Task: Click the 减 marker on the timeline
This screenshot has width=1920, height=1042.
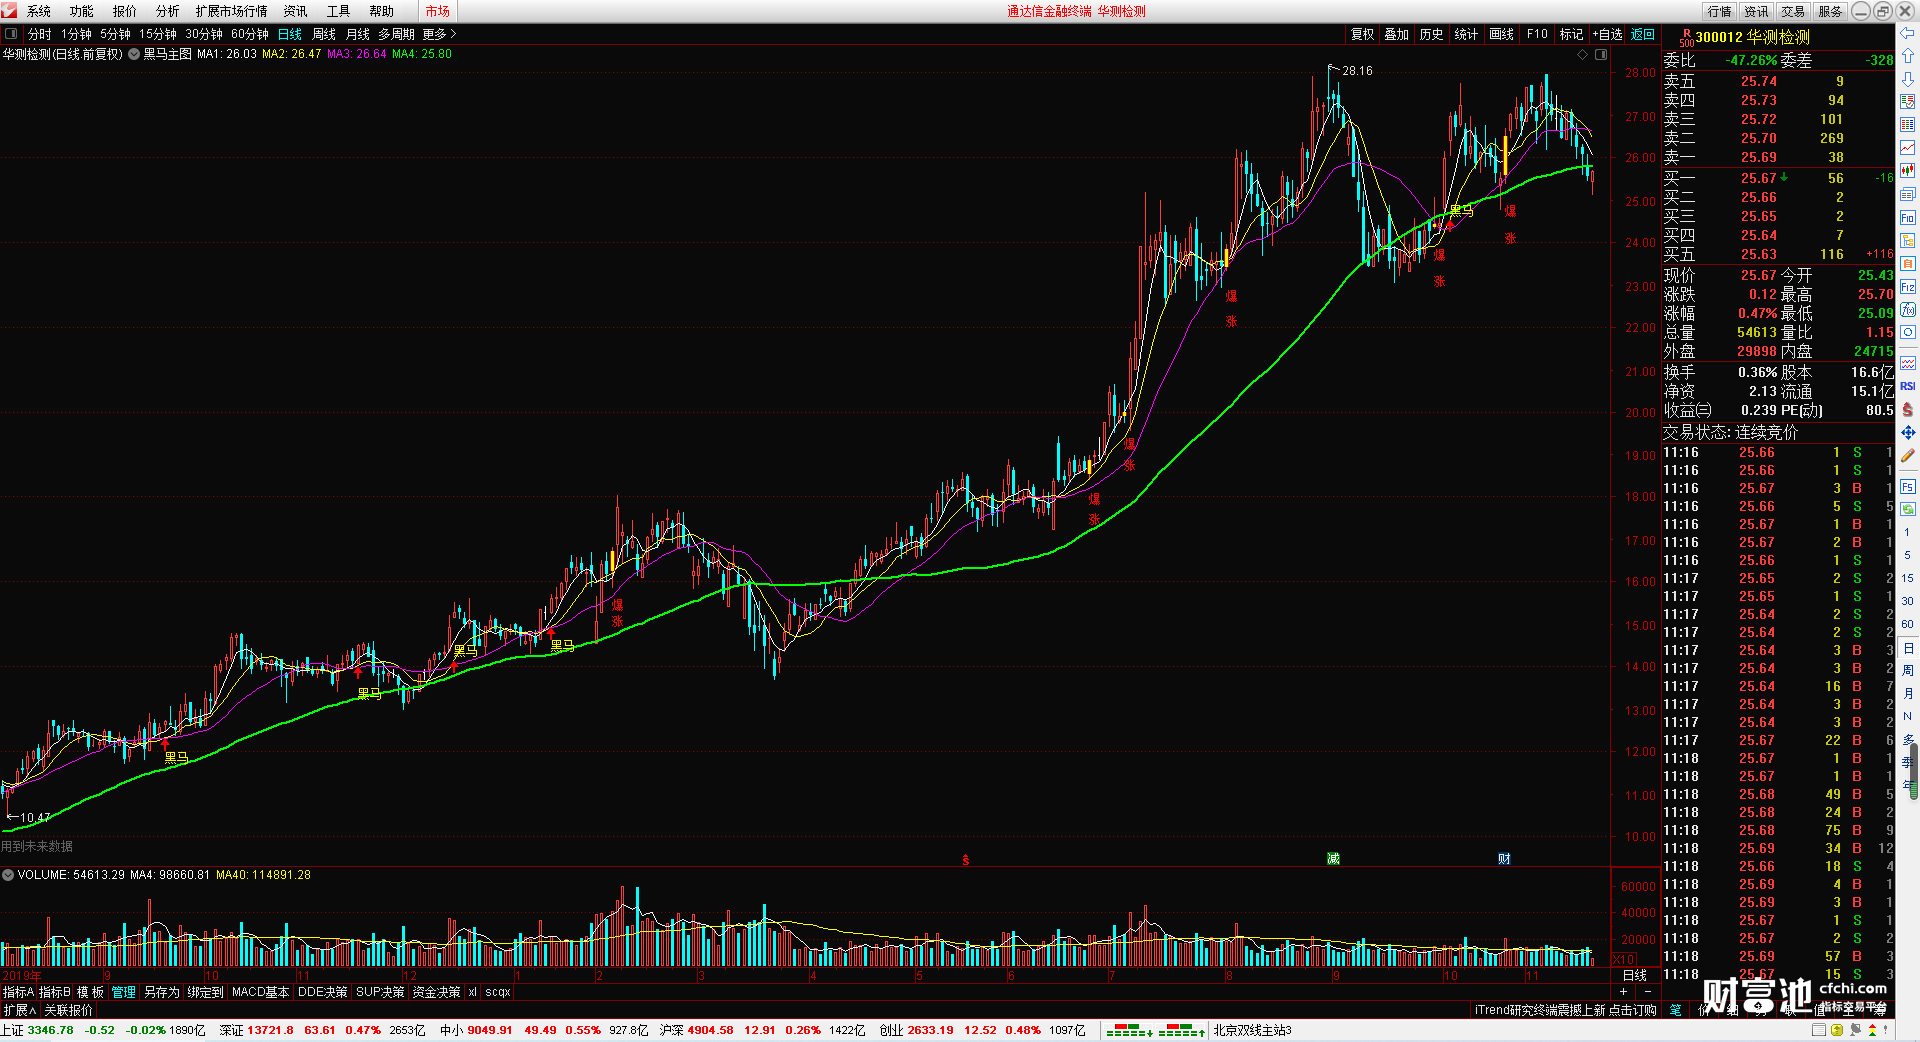Action: [x=1333, y=859]
